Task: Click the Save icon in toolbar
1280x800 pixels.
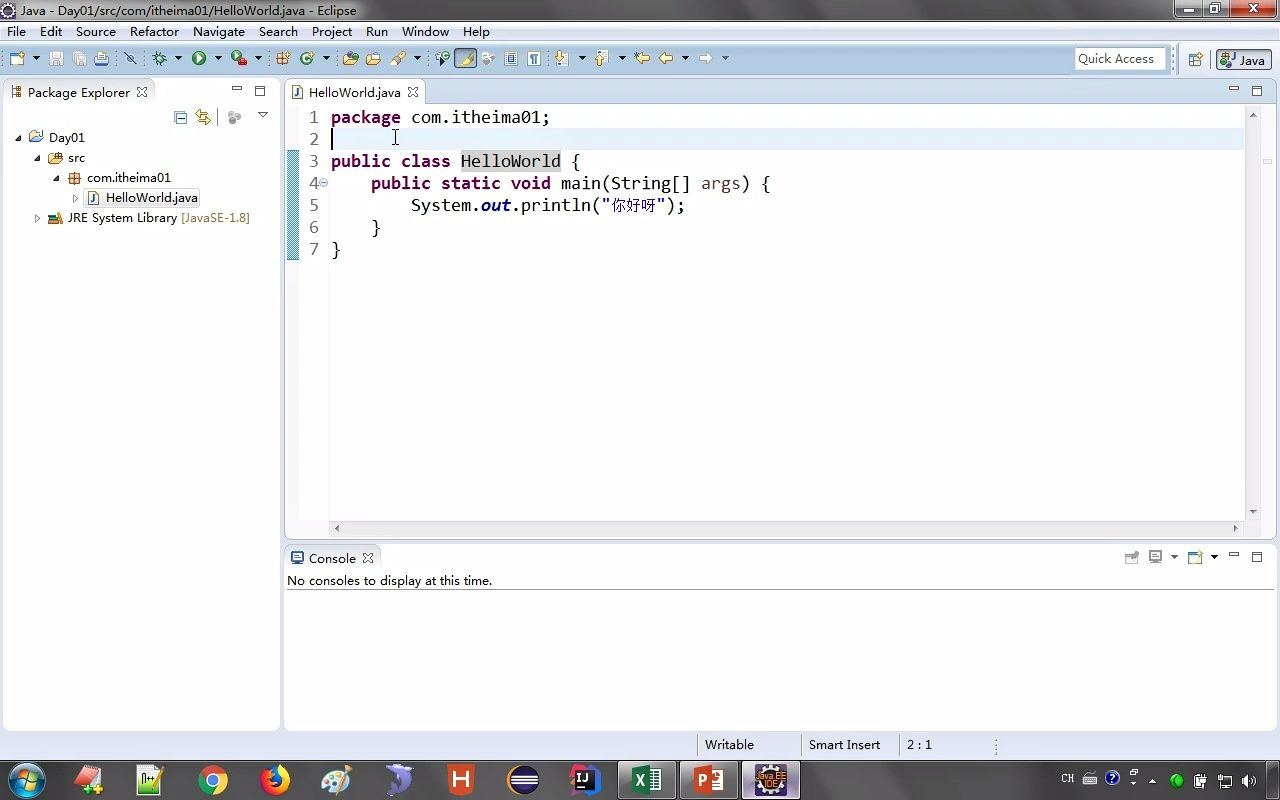Action: pos(56,59)
